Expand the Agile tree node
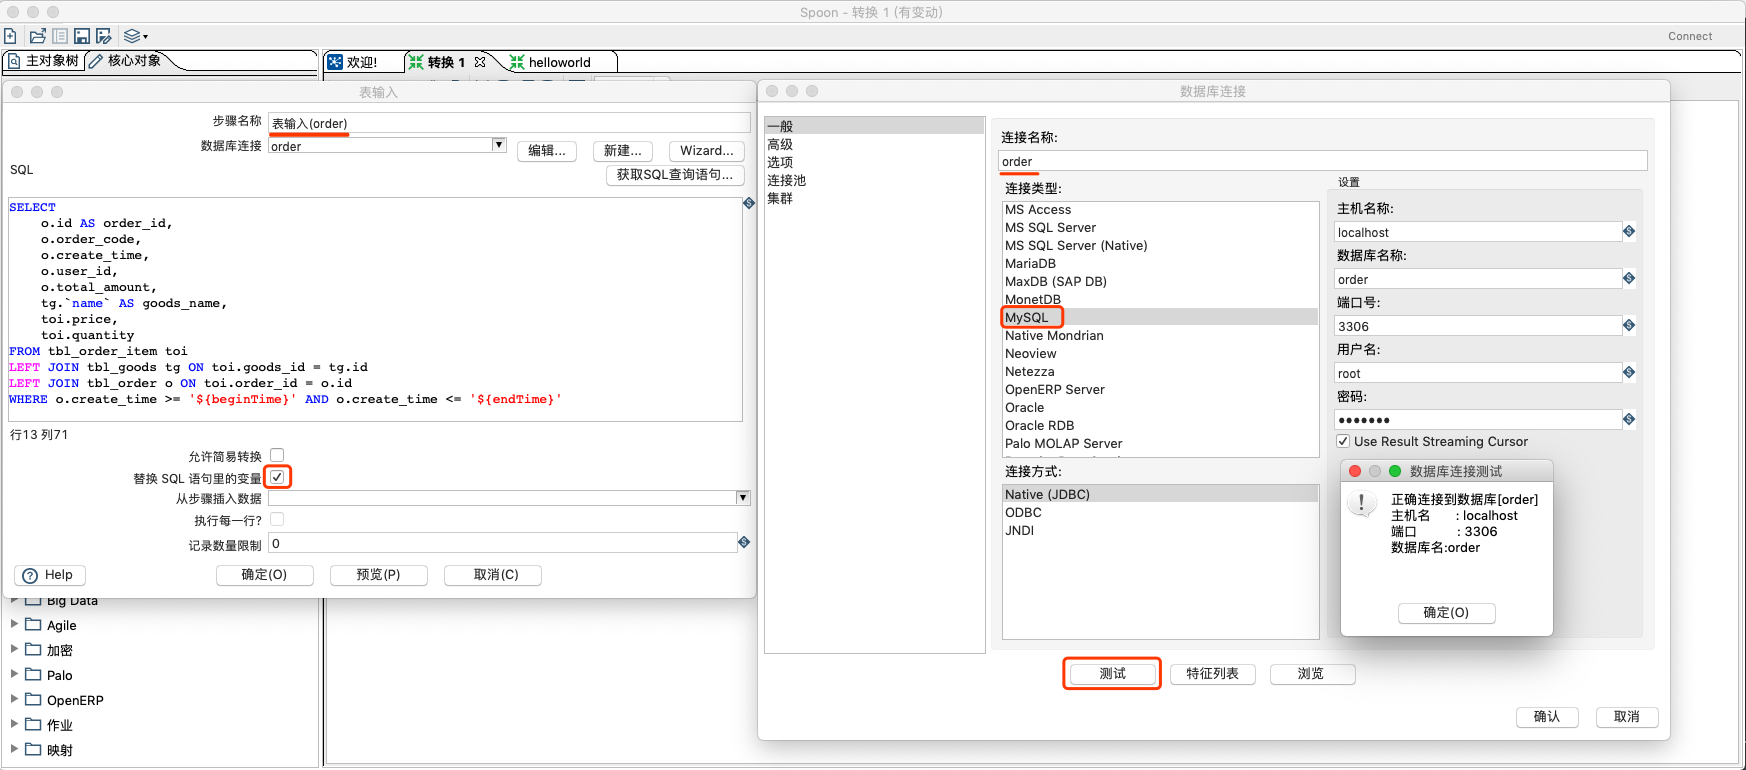1746x770 pixels. (15, 624)
